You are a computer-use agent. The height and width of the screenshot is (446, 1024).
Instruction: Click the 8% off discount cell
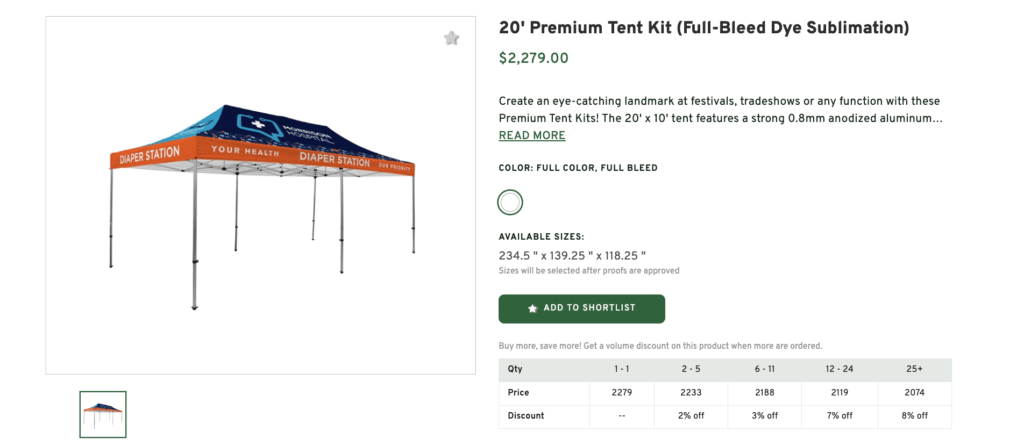coord(914,416)
